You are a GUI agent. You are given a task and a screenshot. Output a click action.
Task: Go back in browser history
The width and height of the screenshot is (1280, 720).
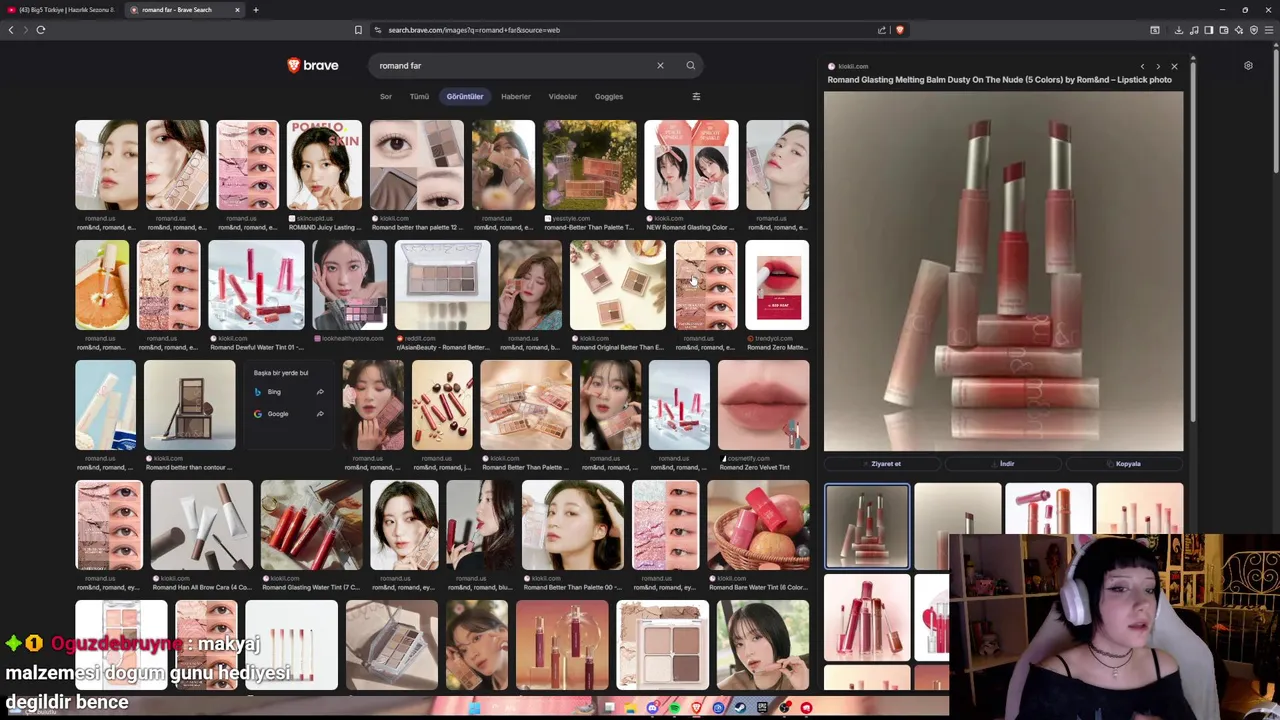(11, 30)
